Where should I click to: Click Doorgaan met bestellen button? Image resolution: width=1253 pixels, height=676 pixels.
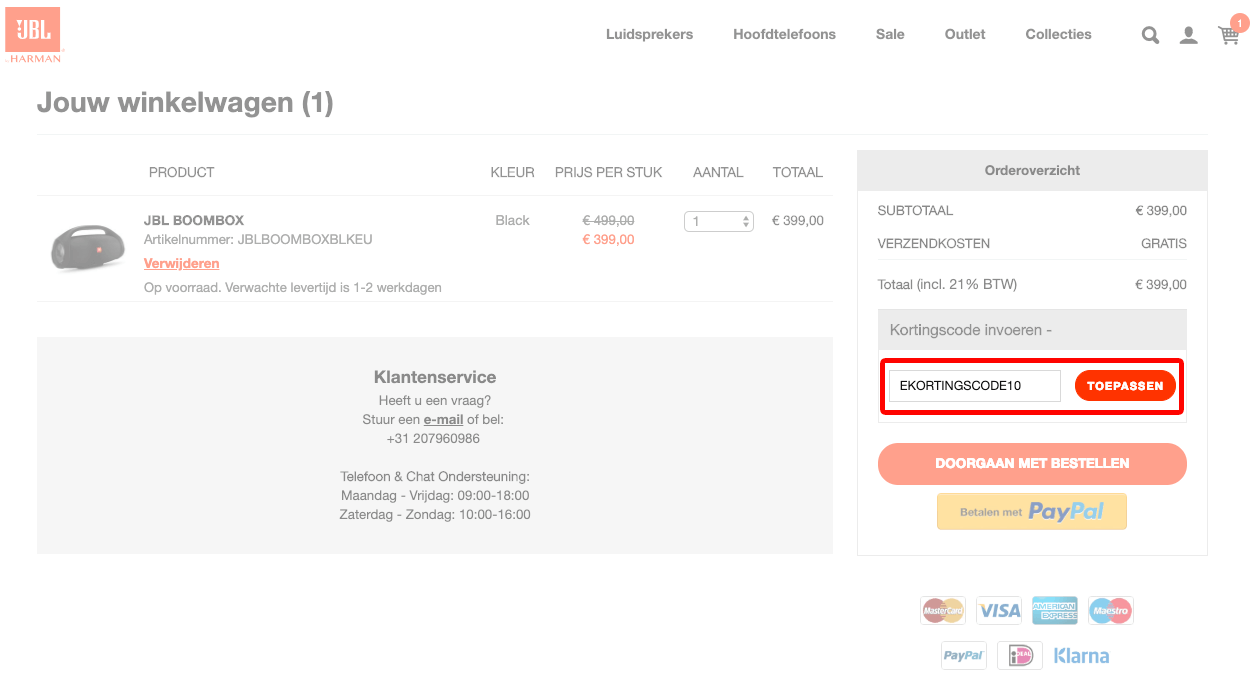coord(1032,464)
